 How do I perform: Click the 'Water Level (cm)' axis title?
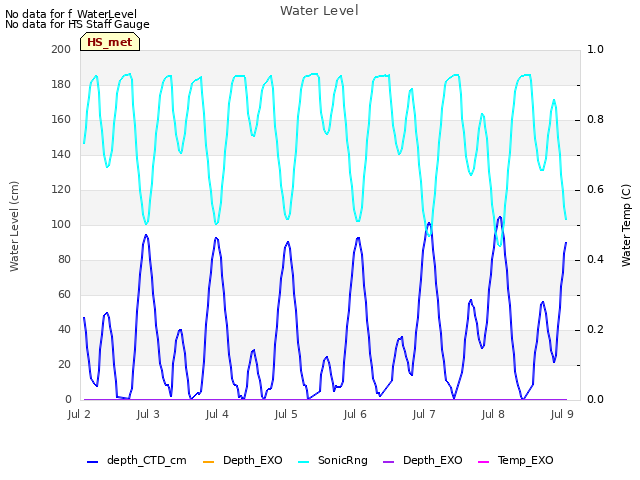[x=14, y=227]
